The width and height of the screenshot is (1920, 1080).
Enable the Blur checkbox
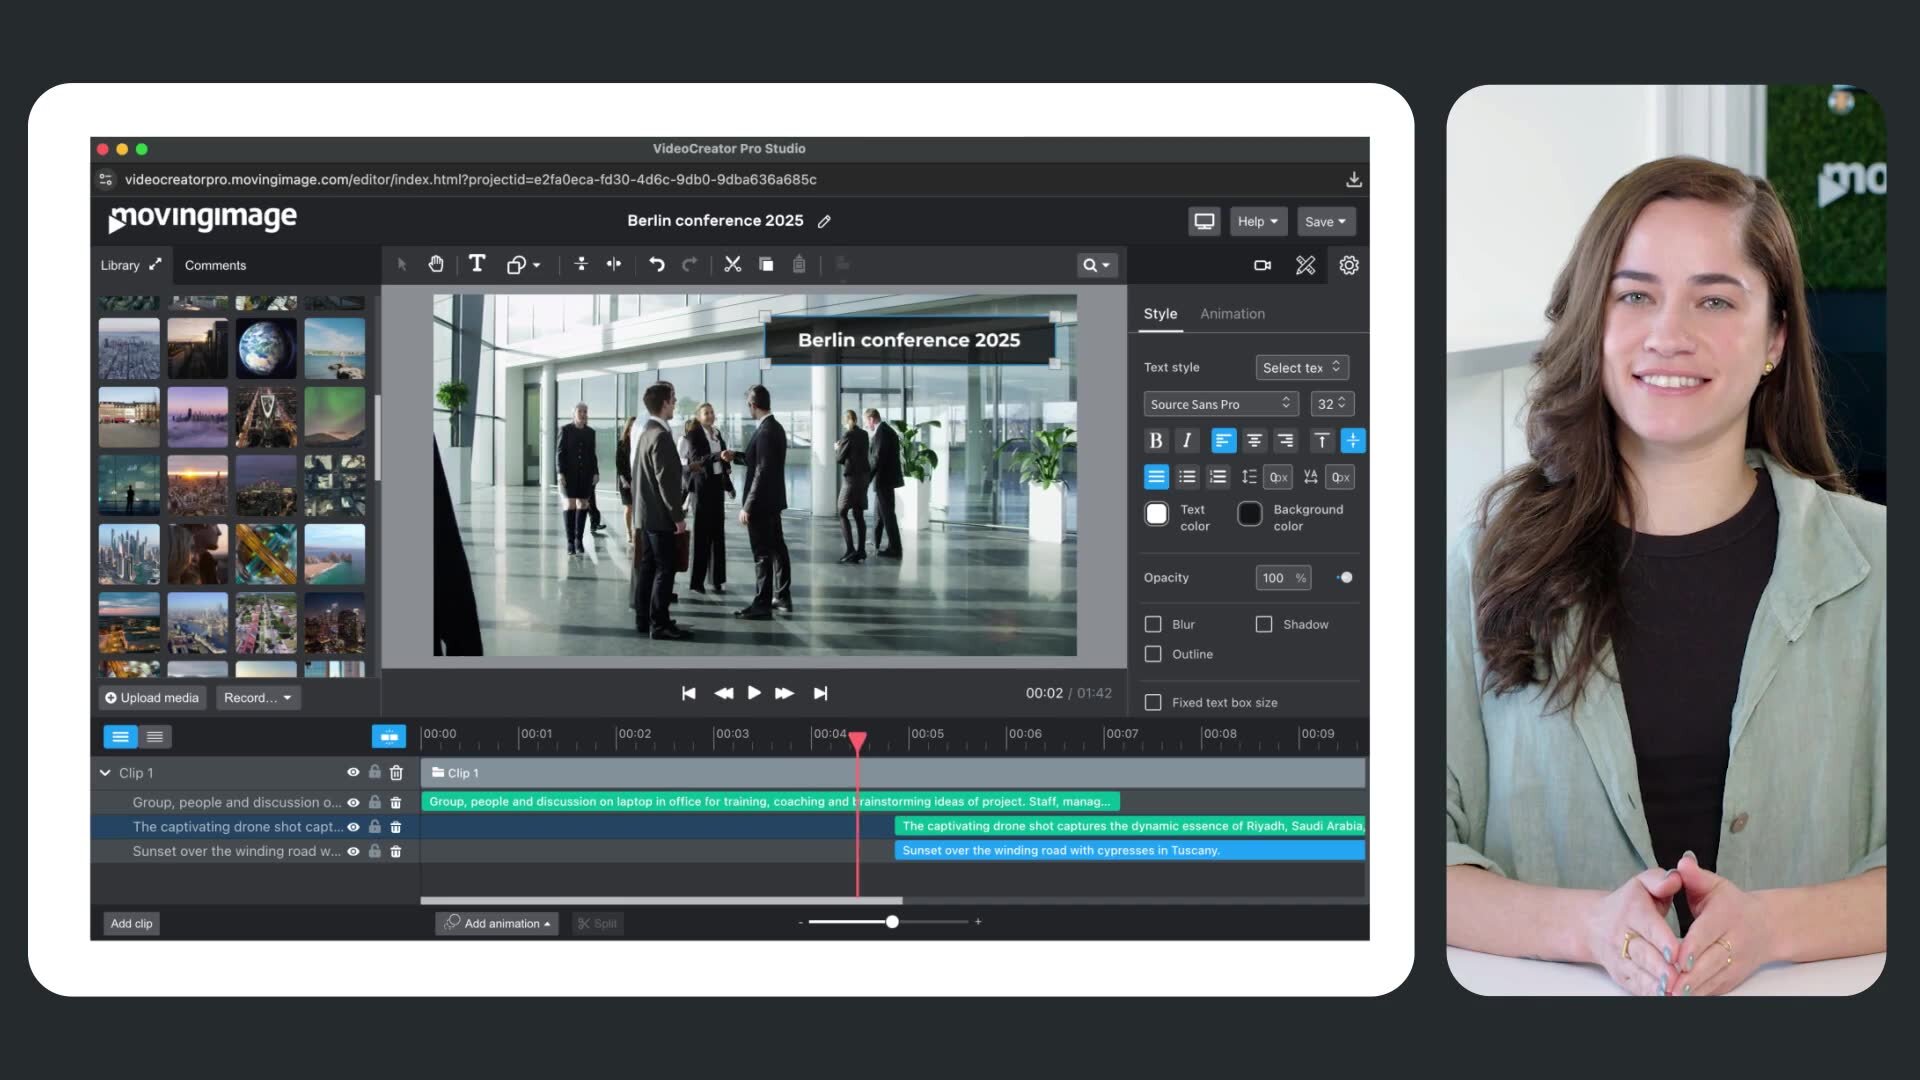pyautogui.click(x=1153, y=624)
